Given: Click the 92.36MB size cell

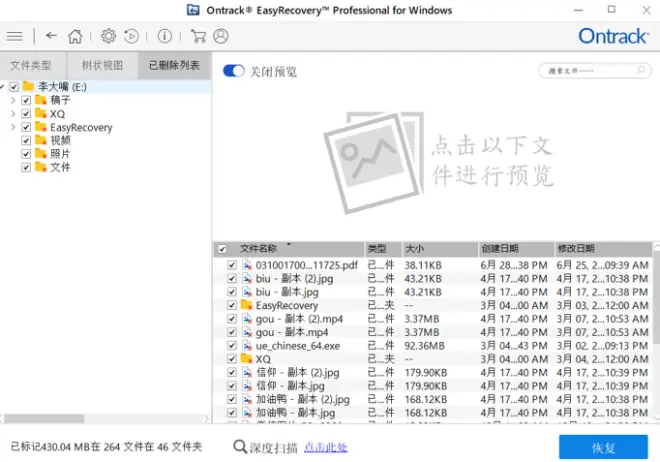Looking at the screenshot, I should (424, 346).
